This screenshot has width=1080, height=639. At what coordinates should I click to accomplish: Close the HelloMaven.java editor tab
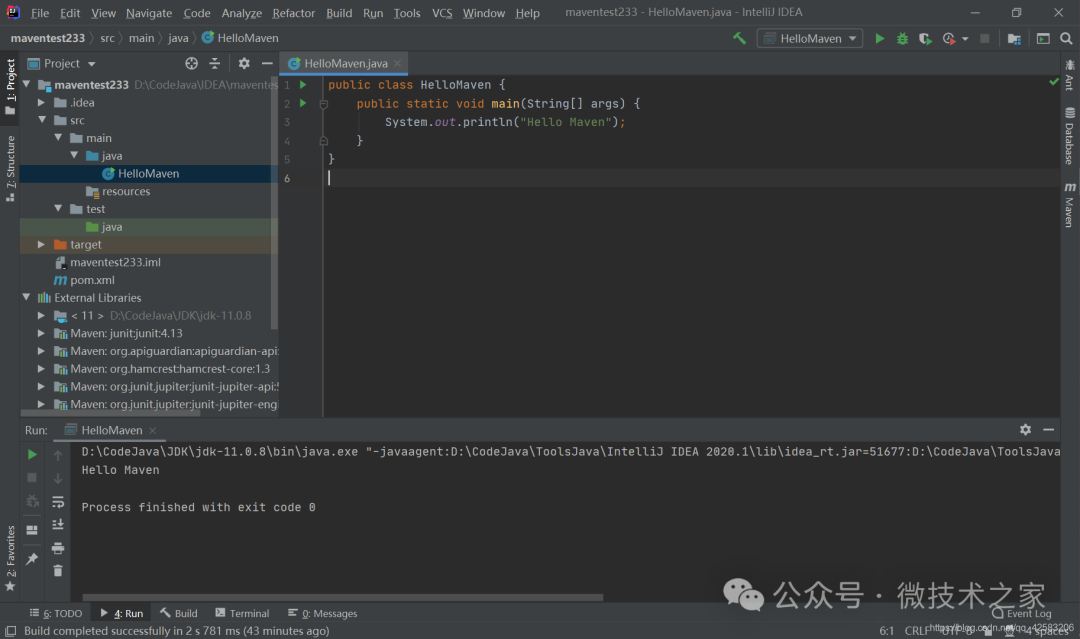[x=397, y=63]
